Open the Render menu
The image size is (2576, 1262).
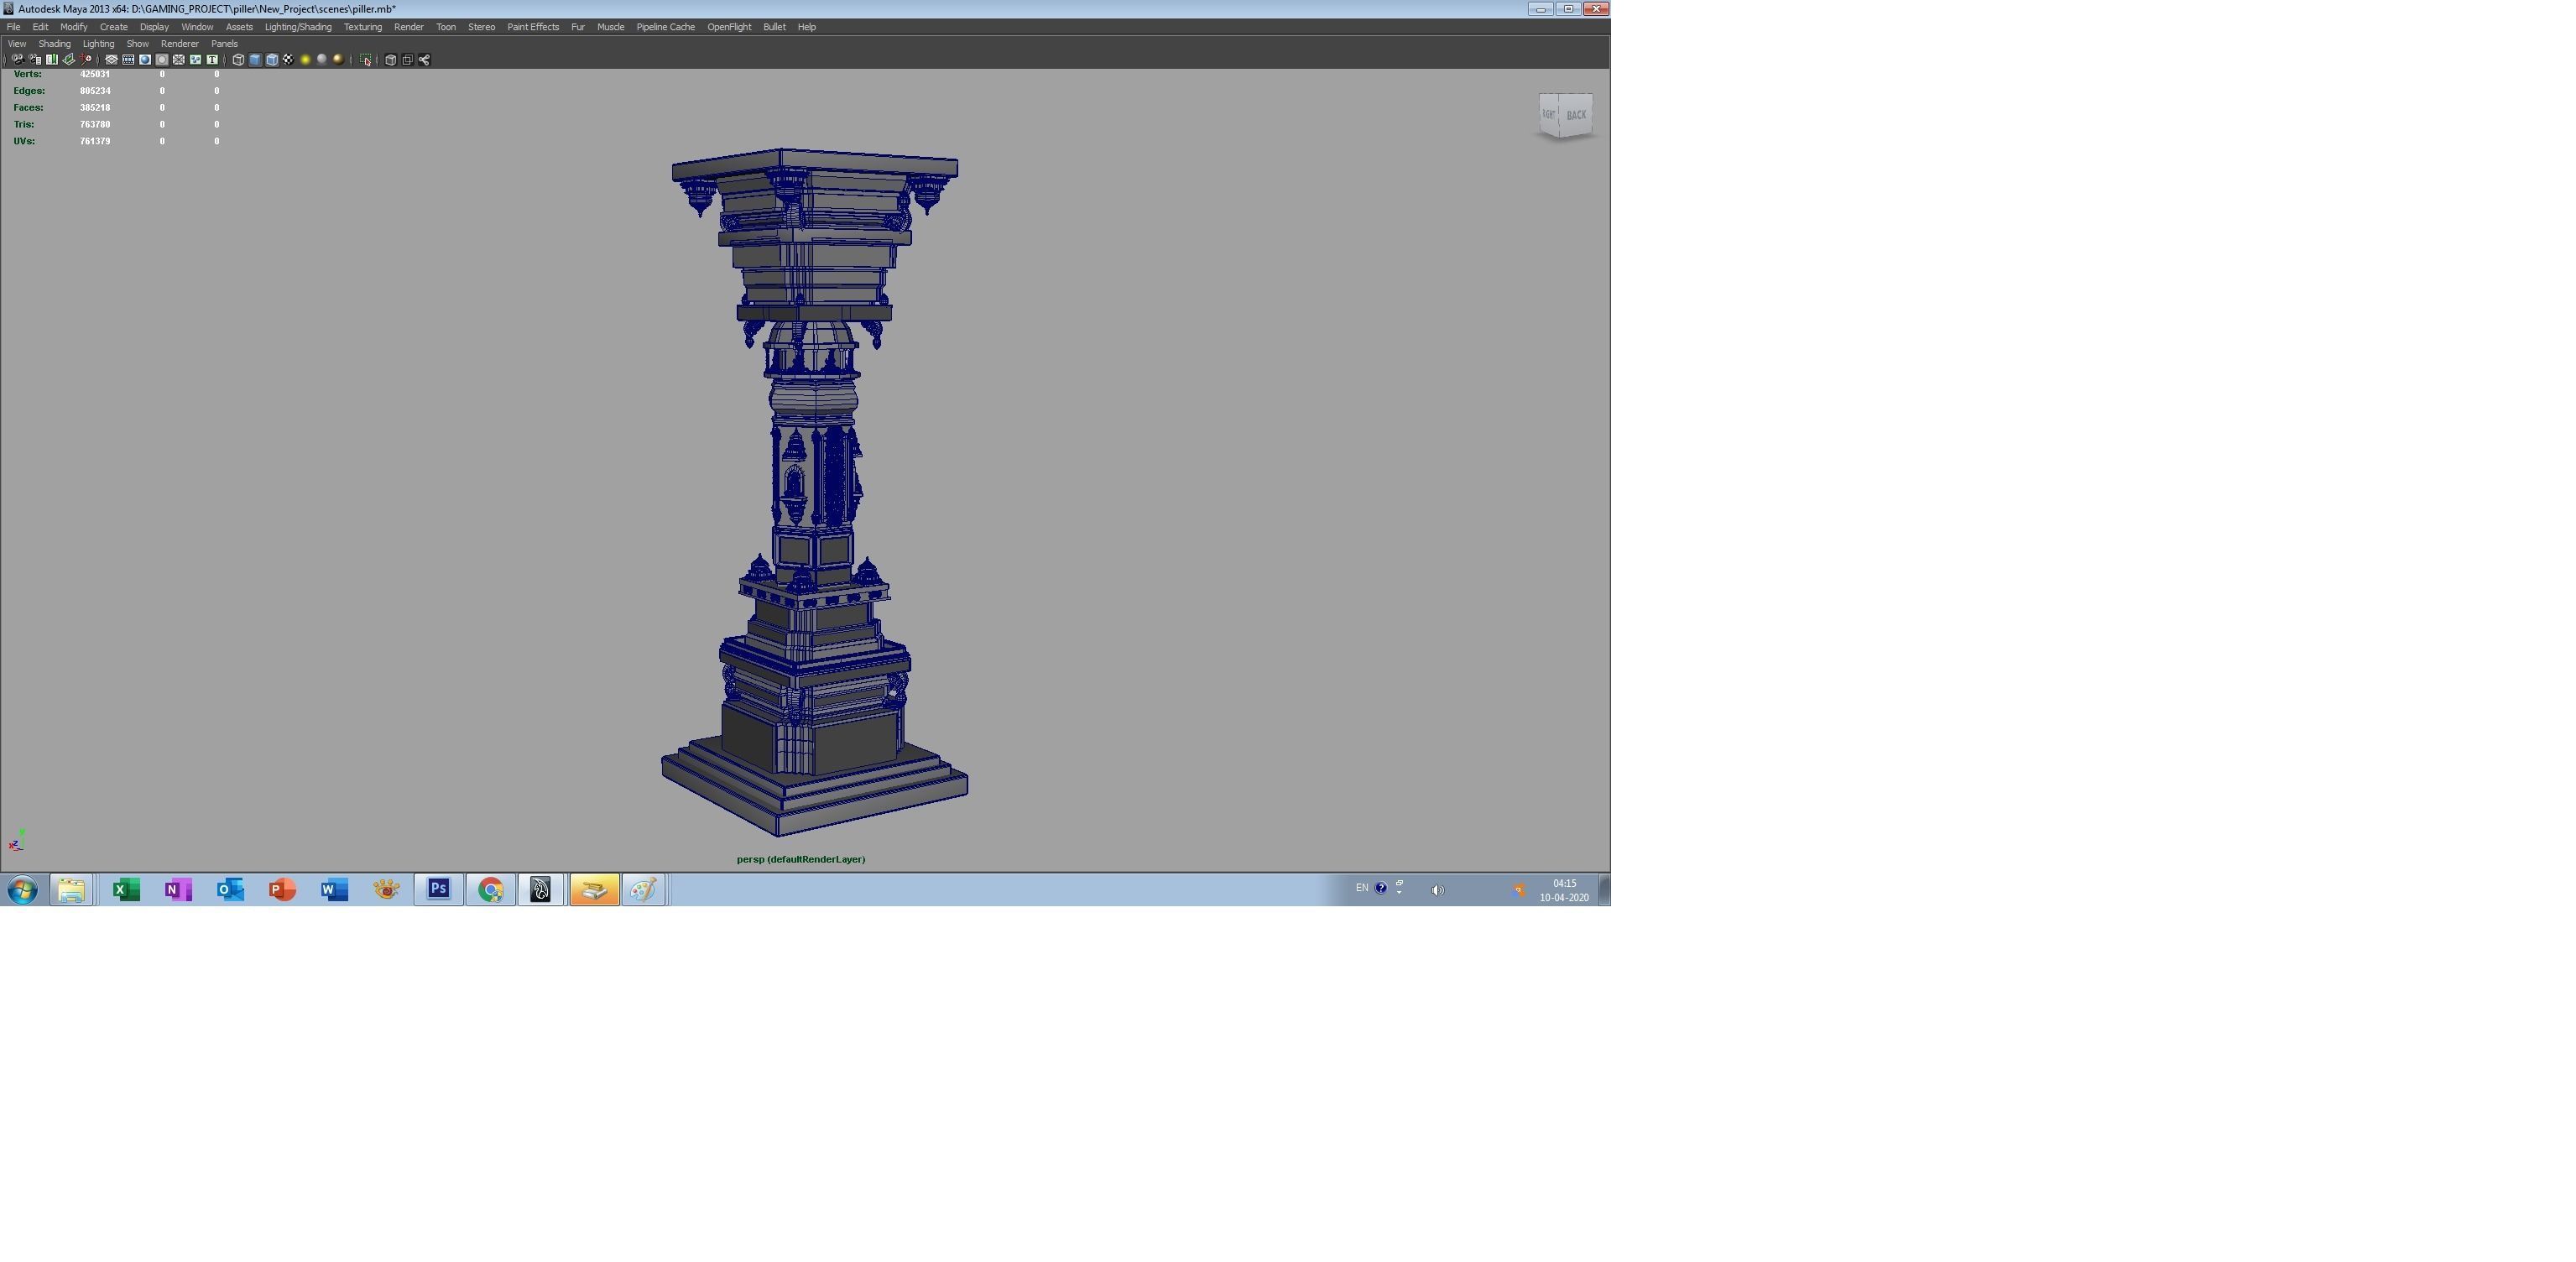click(x=409, y=27)
